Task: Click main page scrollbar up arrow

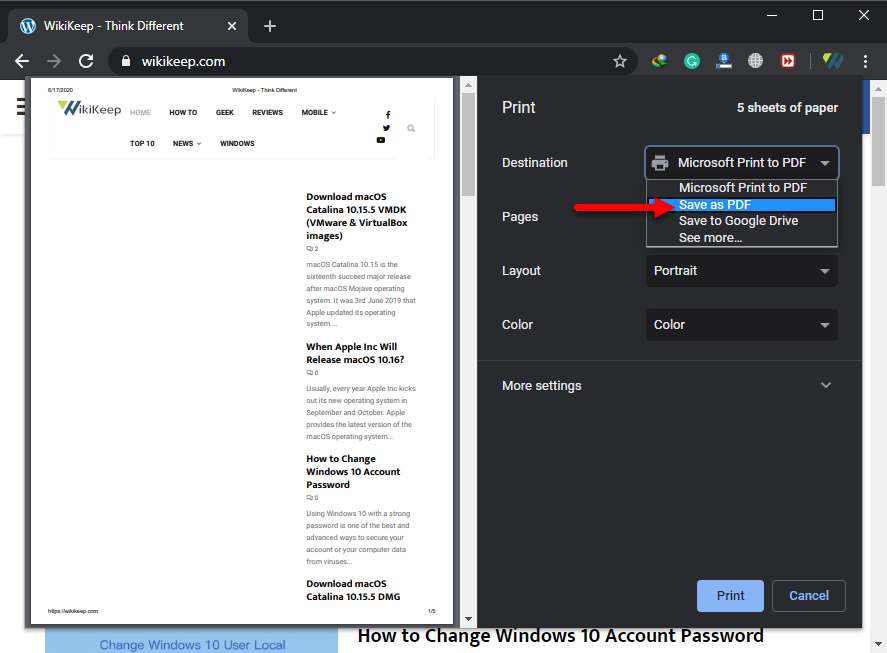Action: (878, 89)
